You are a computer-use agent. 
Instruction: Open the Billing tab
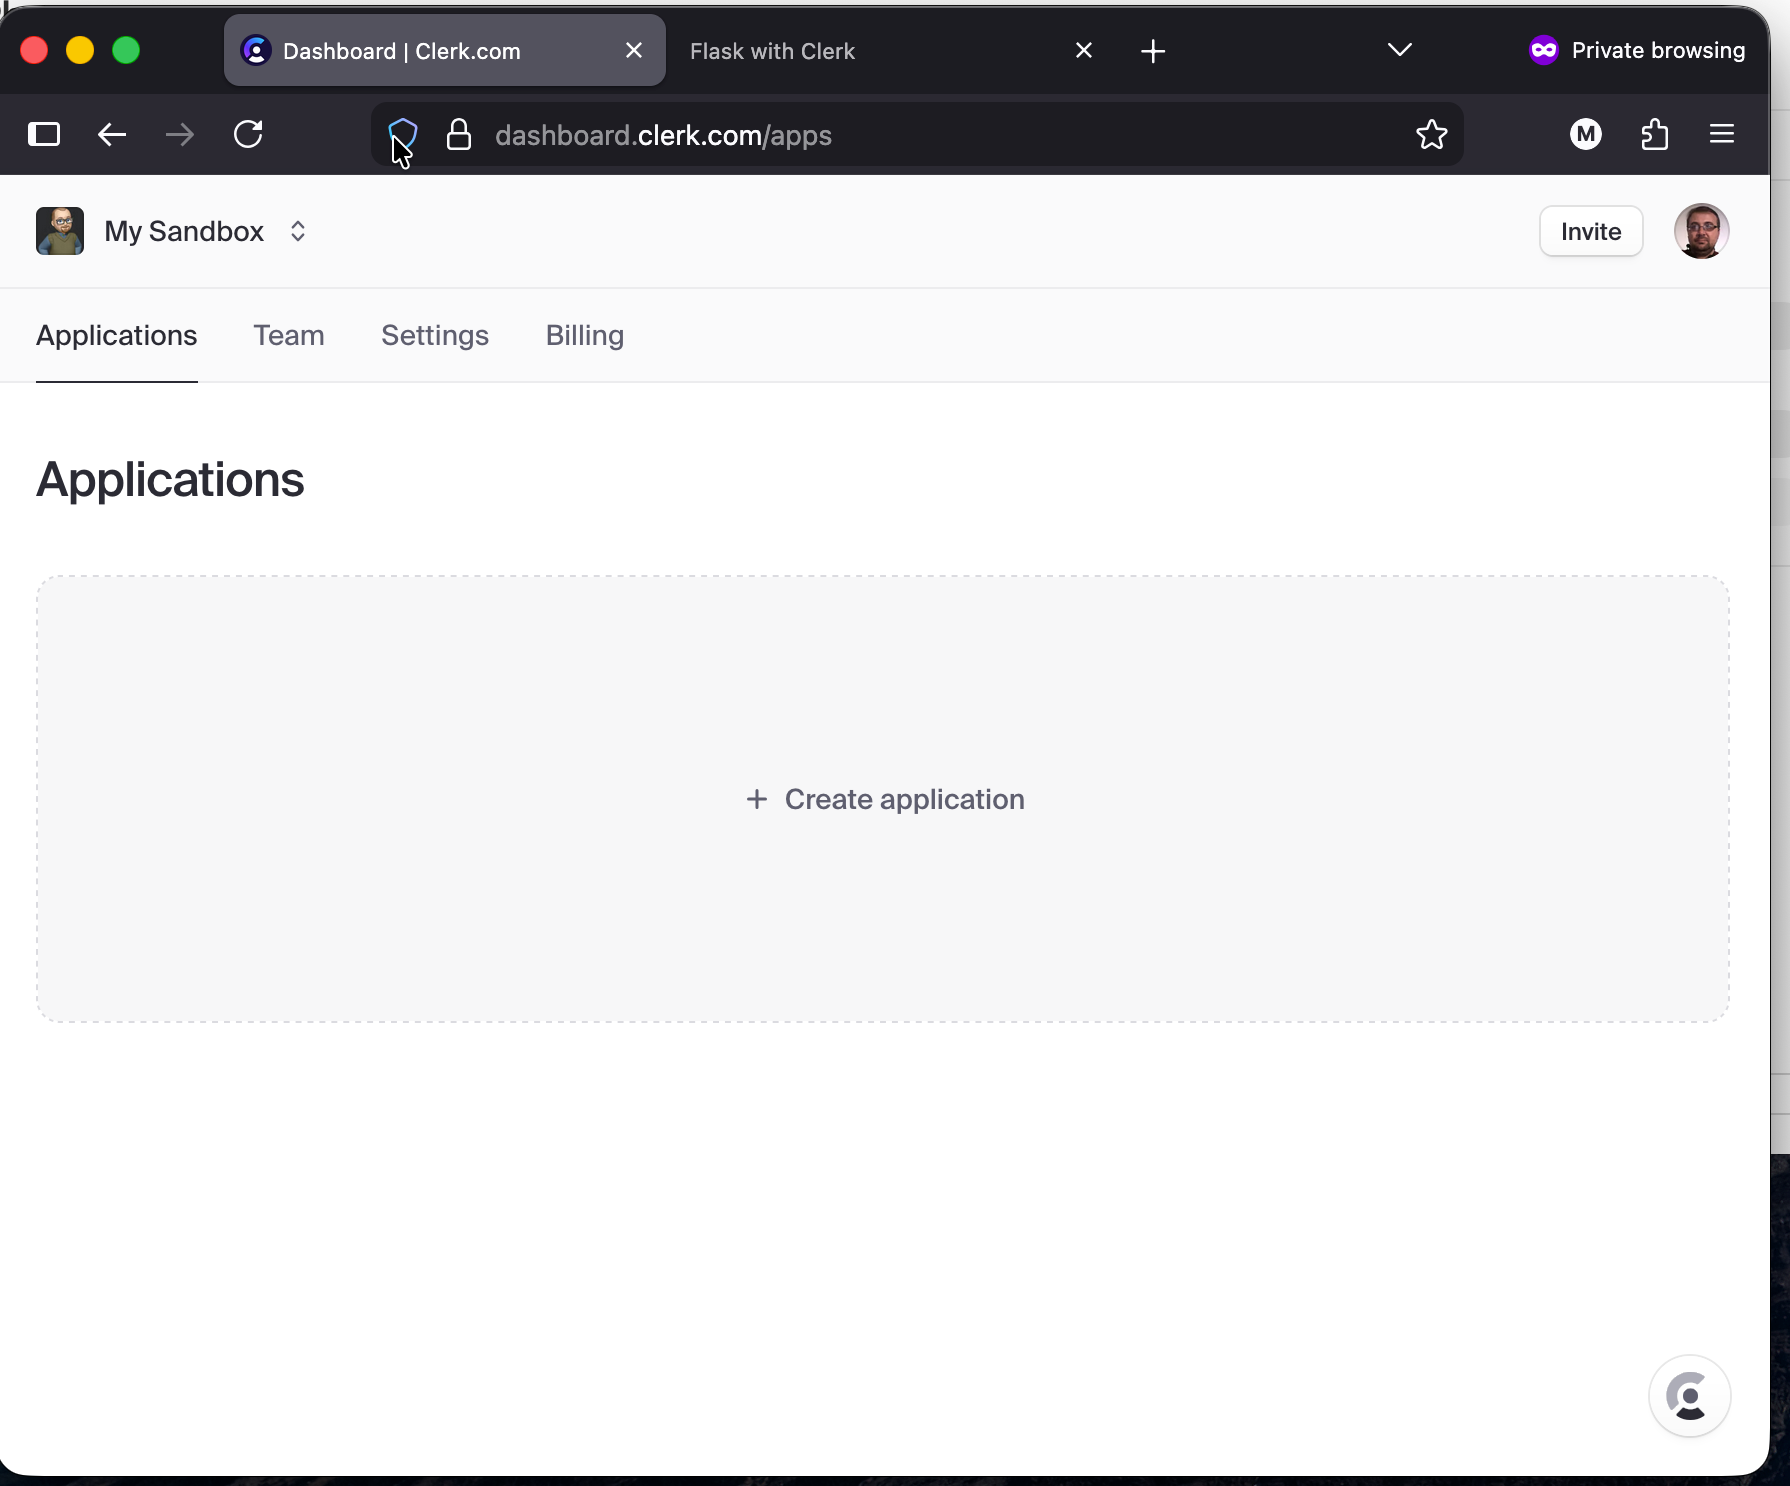pyautogui.click(x=584, y=335)
